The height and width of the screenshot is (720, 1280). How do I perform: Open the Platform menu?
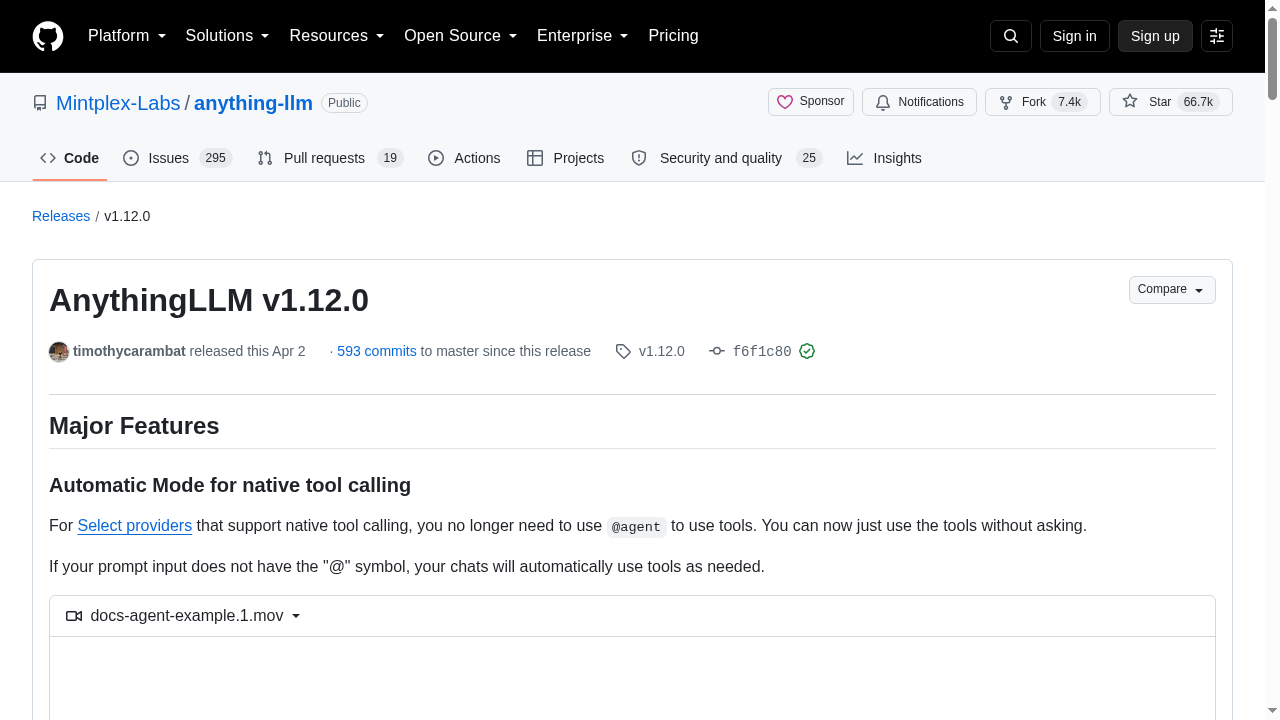(x=127, y=36)
